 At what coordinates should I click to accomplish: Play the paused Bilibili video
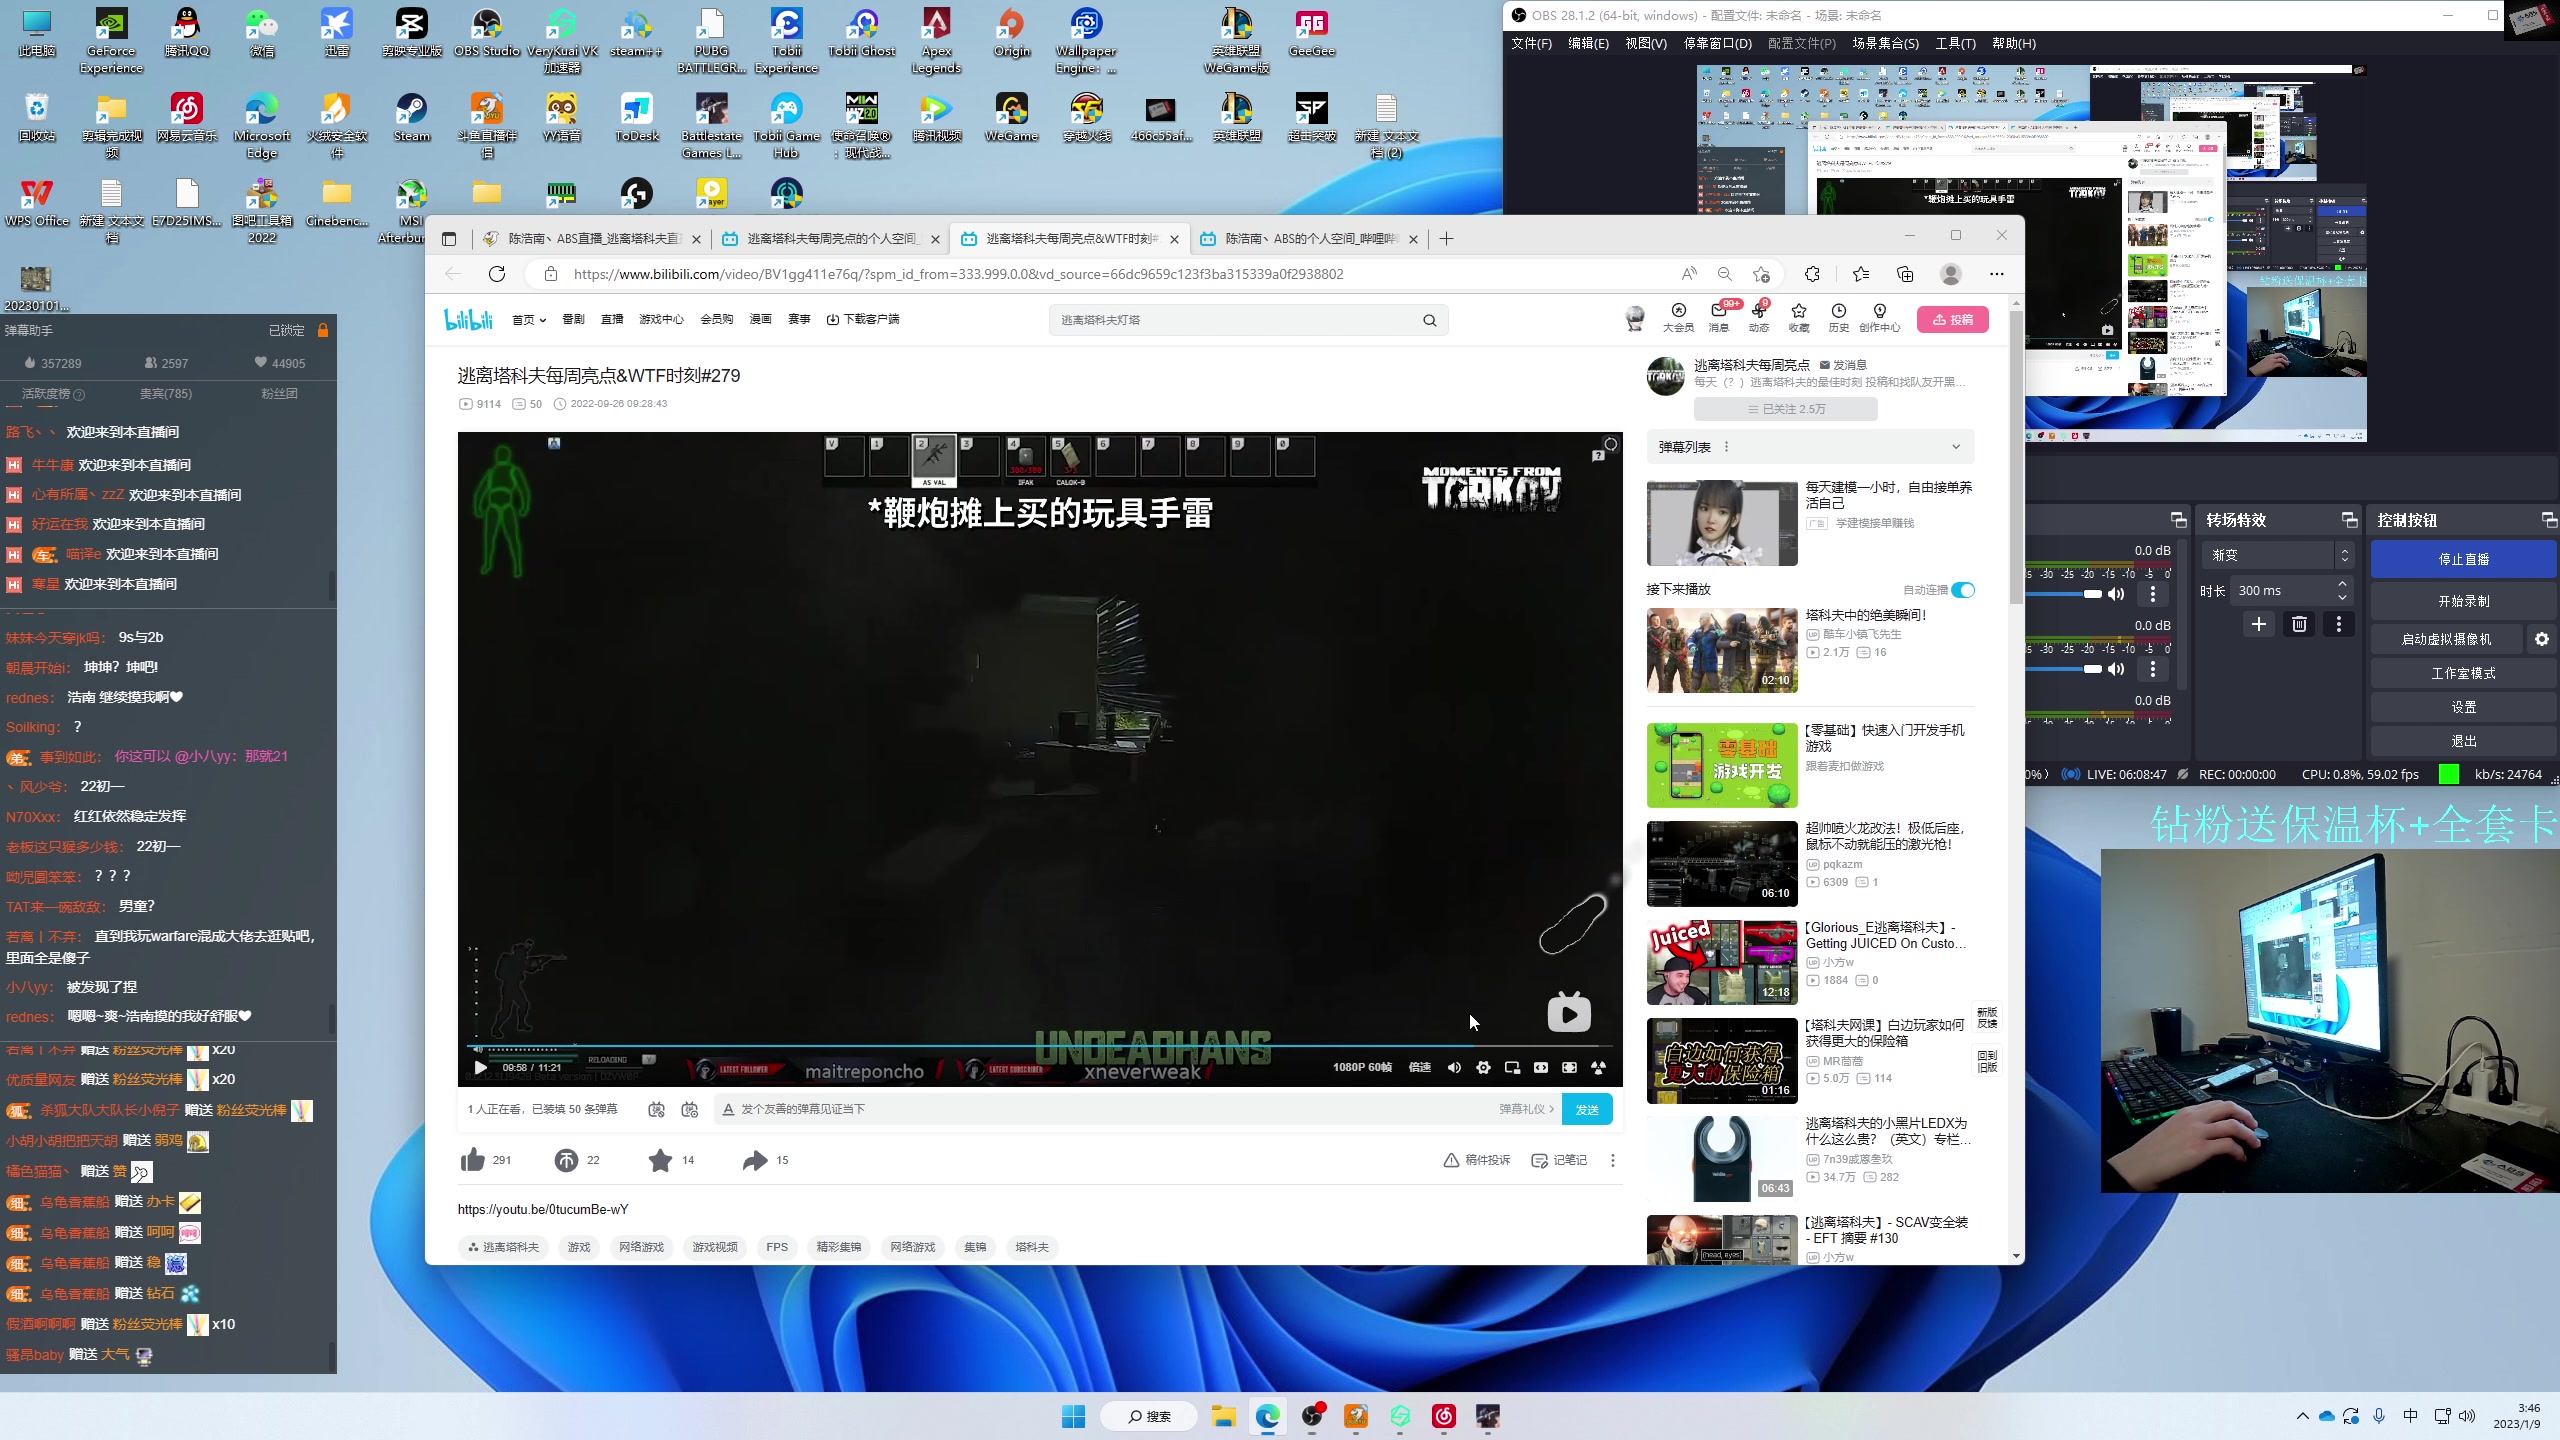coord(481,1068)
